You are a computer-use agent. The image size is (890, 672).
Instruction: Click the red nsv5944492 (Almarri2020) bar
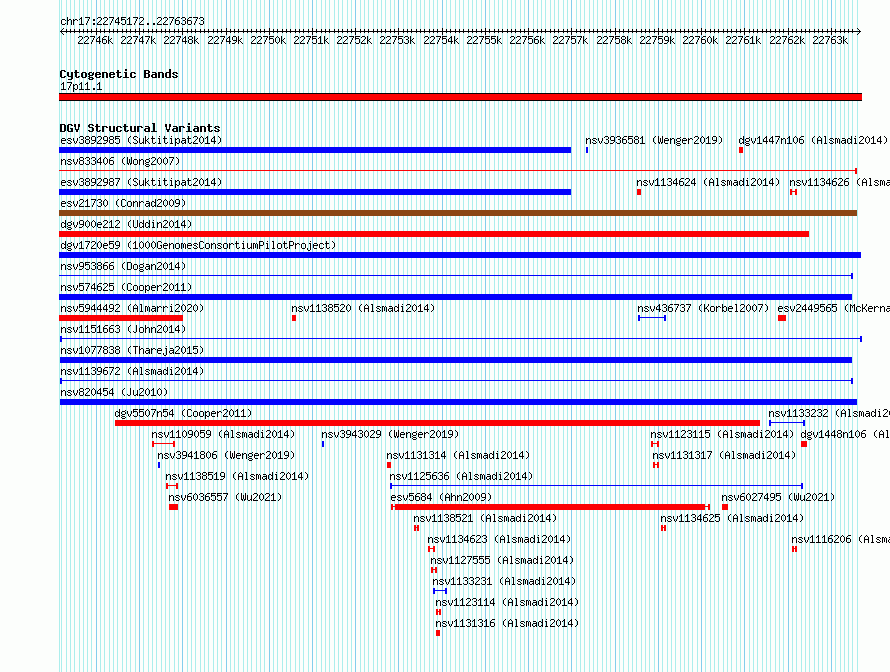[x=121, y=318]
